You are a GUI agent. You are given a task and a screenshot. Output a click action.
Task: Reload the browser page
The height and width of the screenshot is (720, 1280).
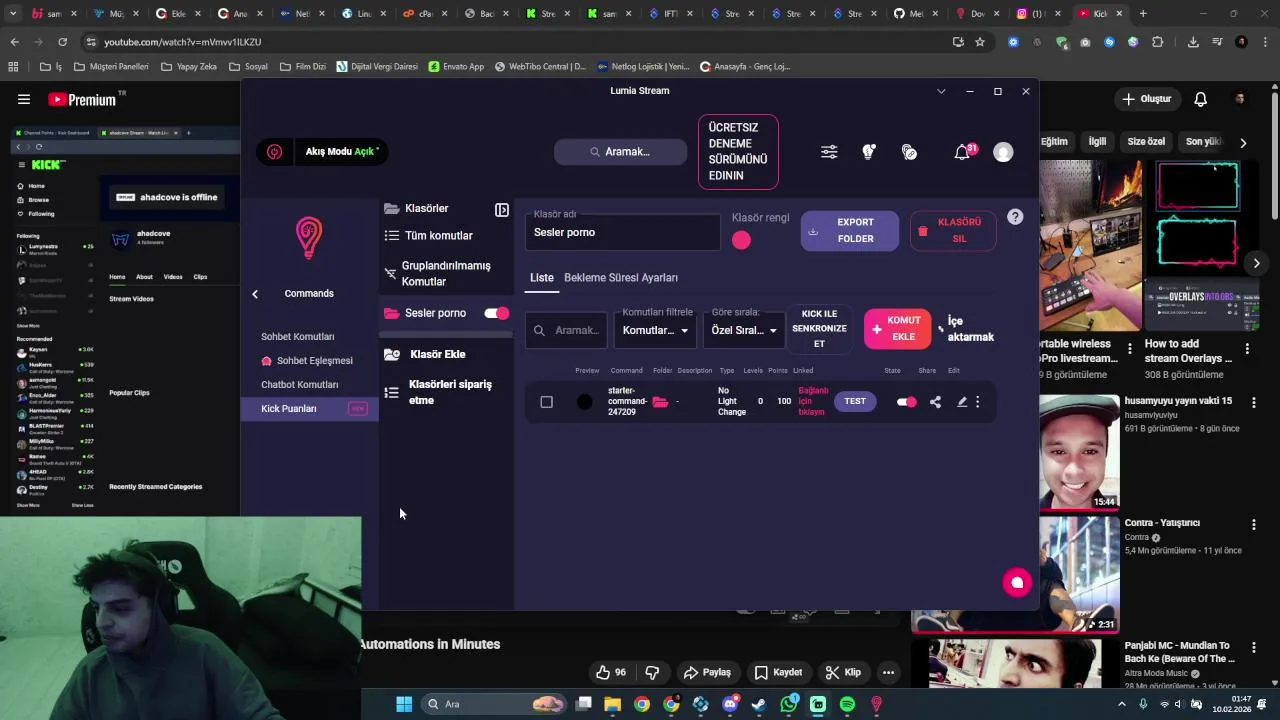pyautogui.click(x=62, y=42)
